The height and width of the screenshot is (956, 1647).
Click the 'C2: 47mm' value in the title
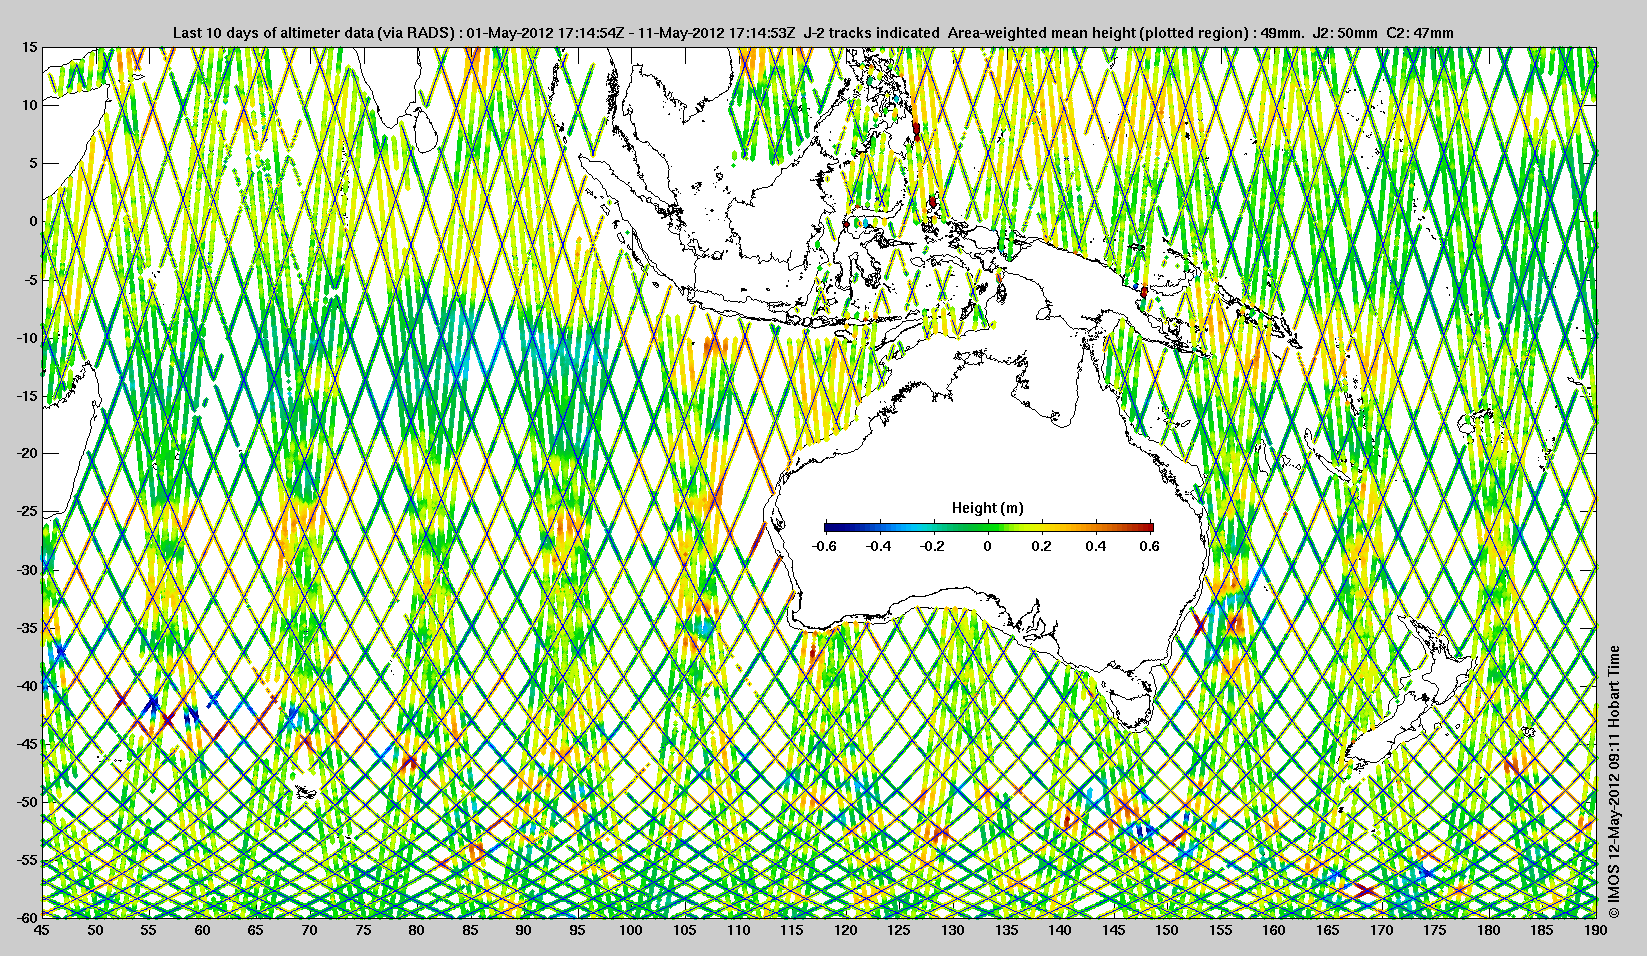(x=1421, y=33)
